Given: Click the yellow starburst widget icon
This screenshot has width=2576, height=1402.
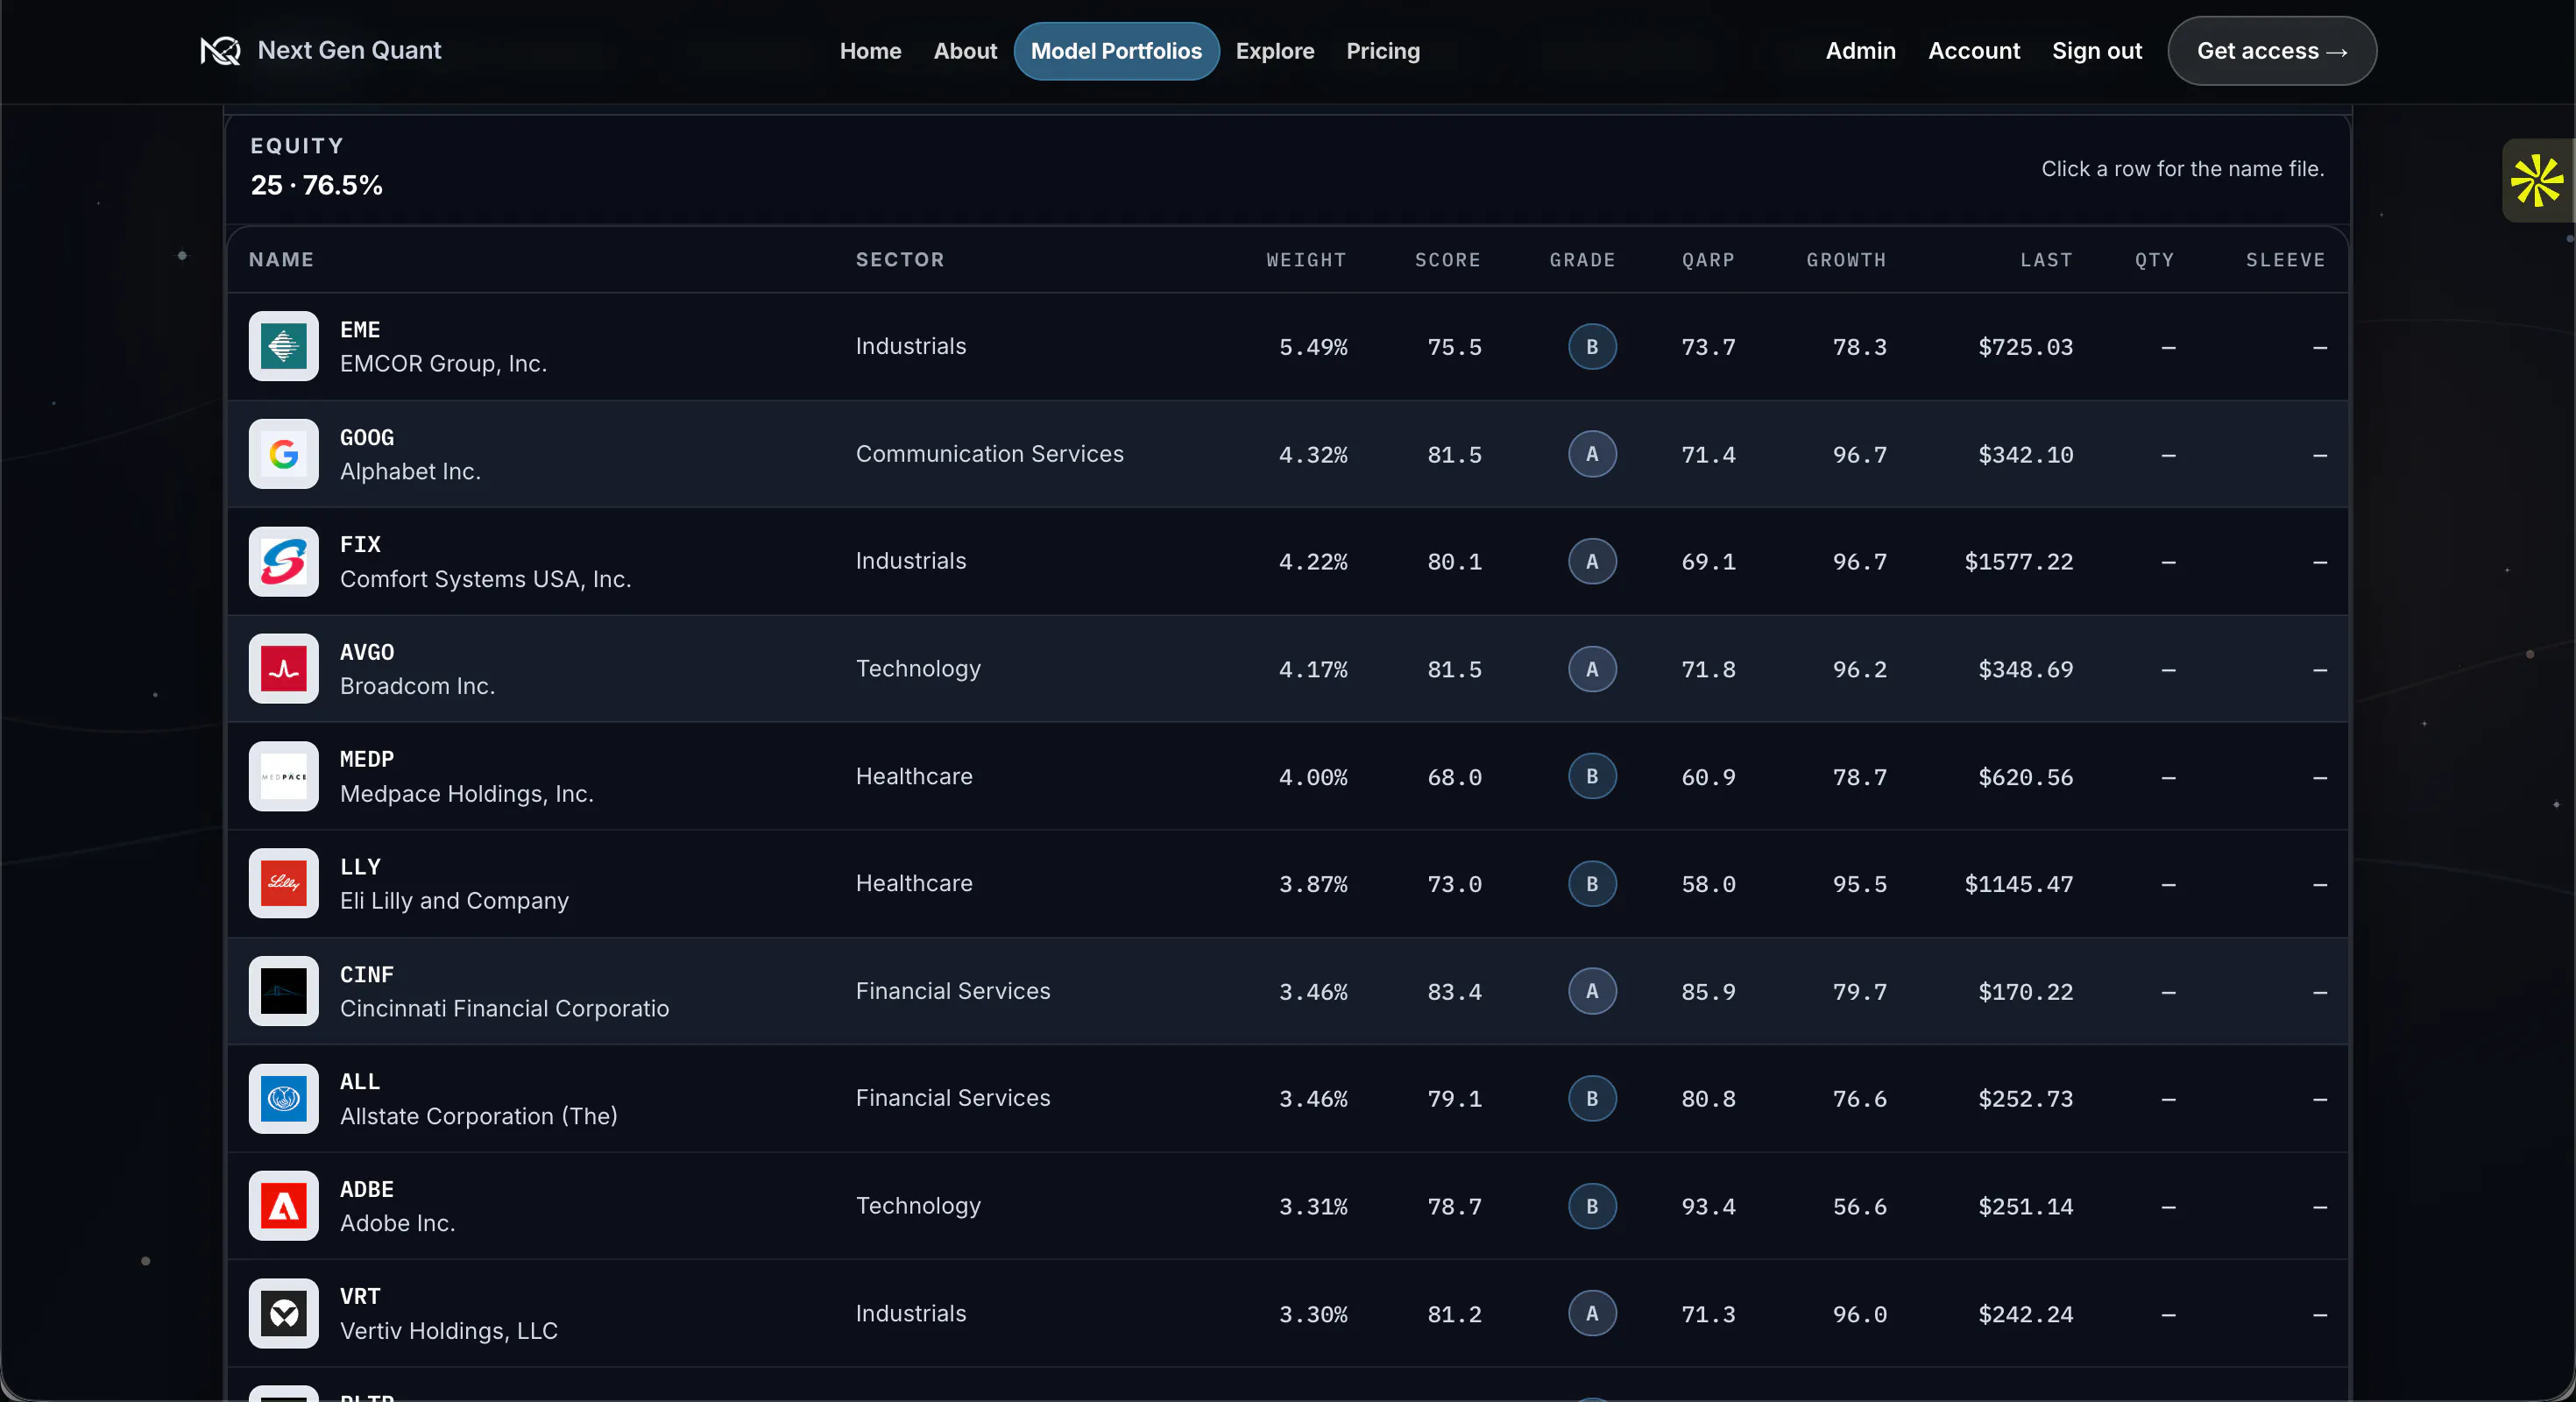Looking at the screenshot, I should point(2537,180).
